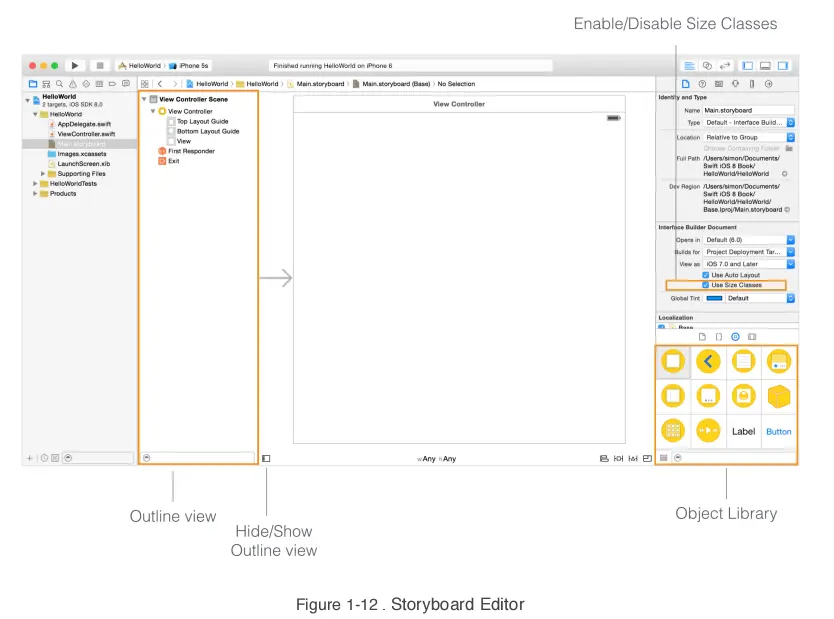Image resolution: width=834 pixels, height=619 pixels.
Task: Switch to the Size inspector tab
Action: point(752,83)
